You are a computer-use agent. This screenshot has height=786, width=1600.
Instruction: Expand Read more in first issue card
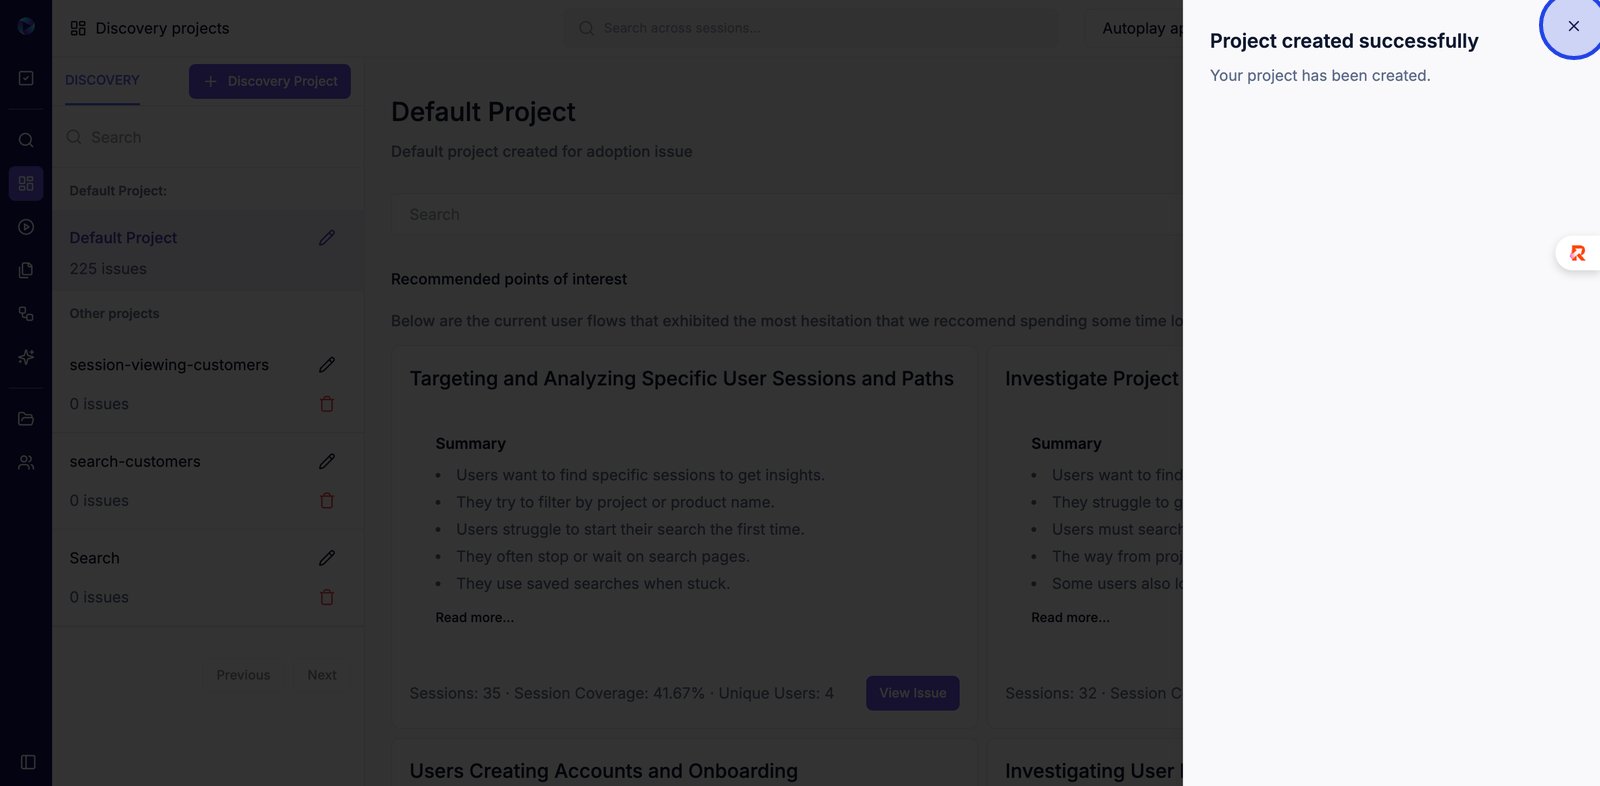[474, 618]
